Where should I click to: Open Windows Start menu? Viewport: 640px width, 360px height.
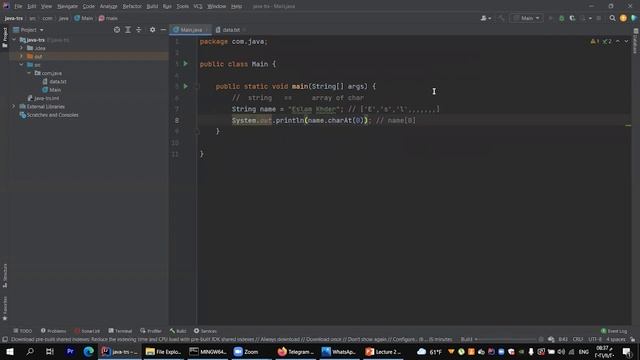[9, 351]
